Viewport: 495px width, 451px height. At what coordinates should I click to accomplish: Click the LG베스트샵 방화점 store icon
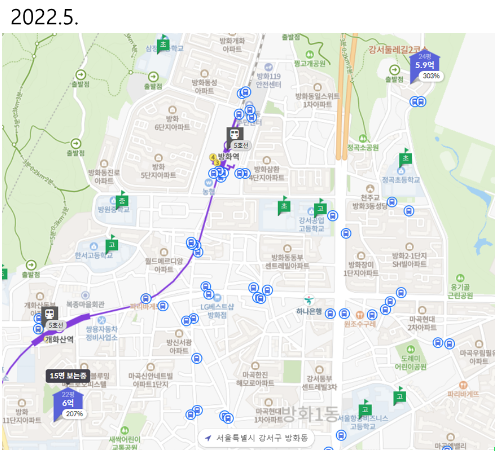pyautogui.click(x=217, y=298)
